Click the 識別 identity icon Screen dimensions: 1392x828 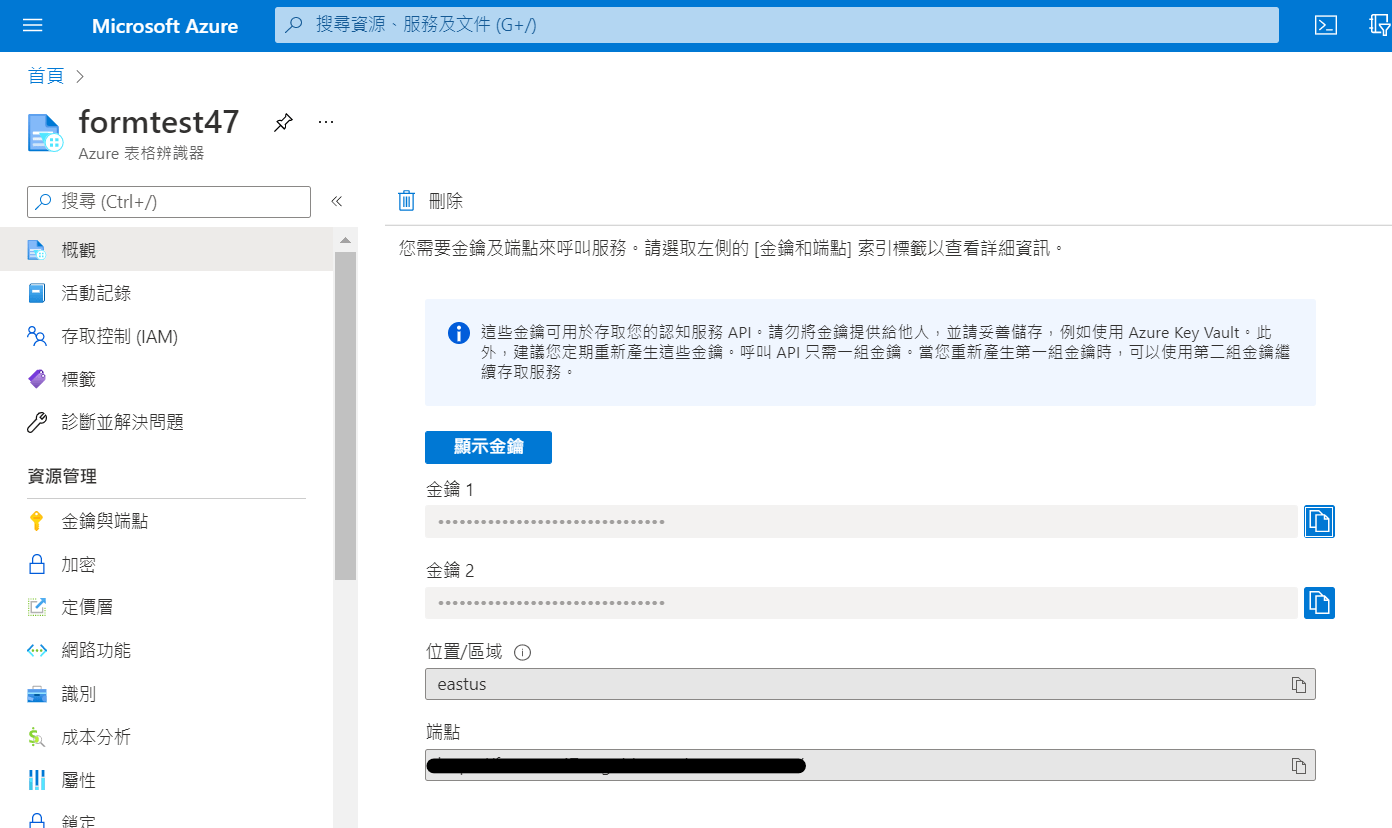click(x=37, y=694)
